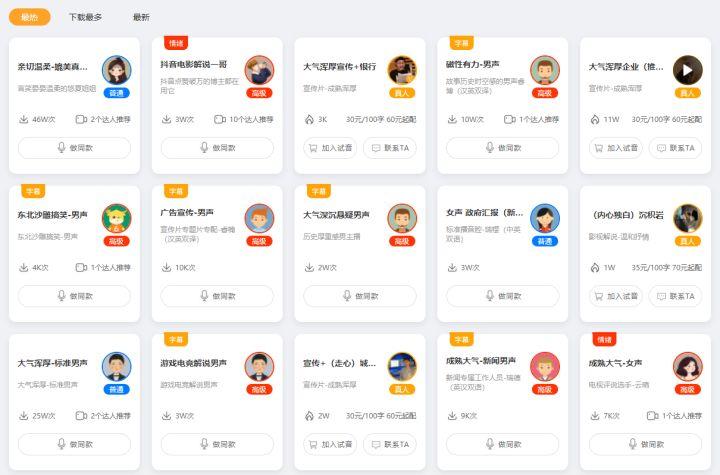Viewport: 720px width, 475px height.
Task: Click microphone icon on 游戏电竞解说男声 card
Action: pos(204,444)
